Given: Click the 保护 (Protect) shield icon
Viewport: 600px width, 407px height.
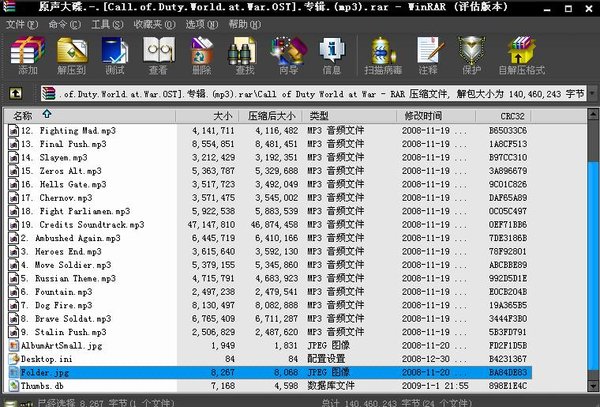Looking at the screenshot, I should [471, 55].
